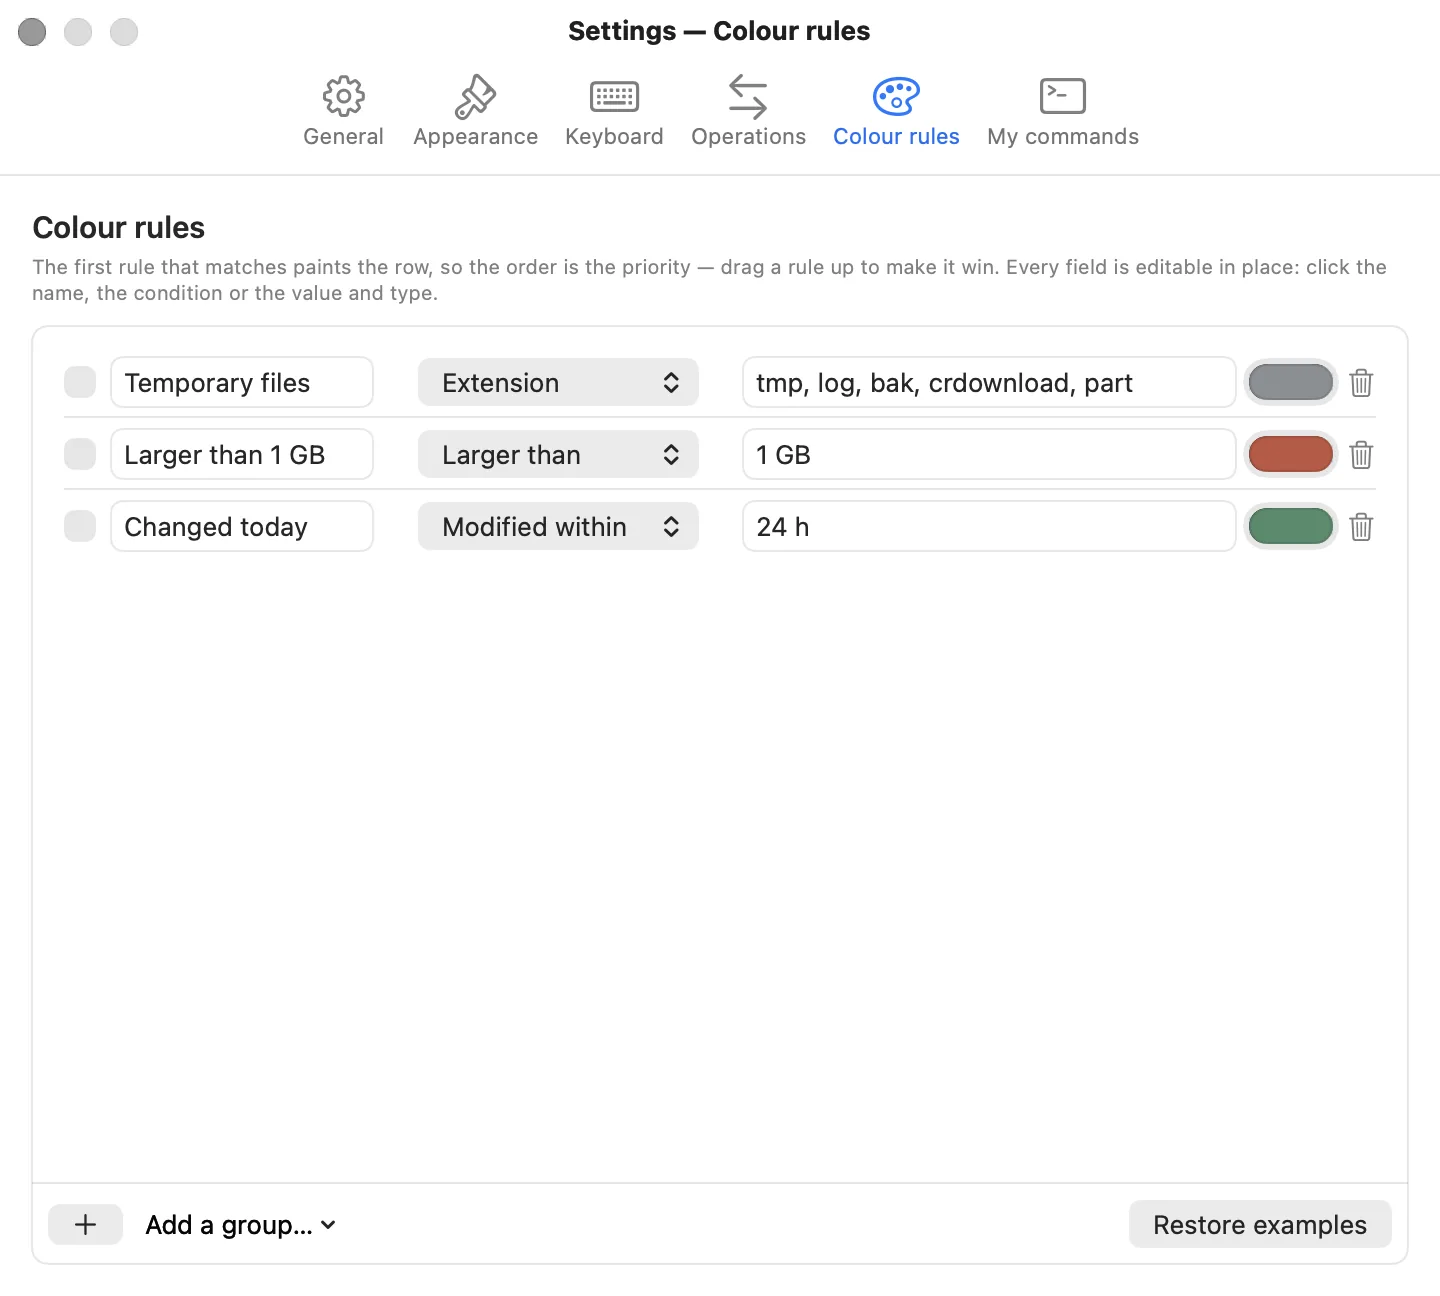Screen dimensions: 1440x1296
Task: Open the General settings gear icon
Action: pos(343,97)
